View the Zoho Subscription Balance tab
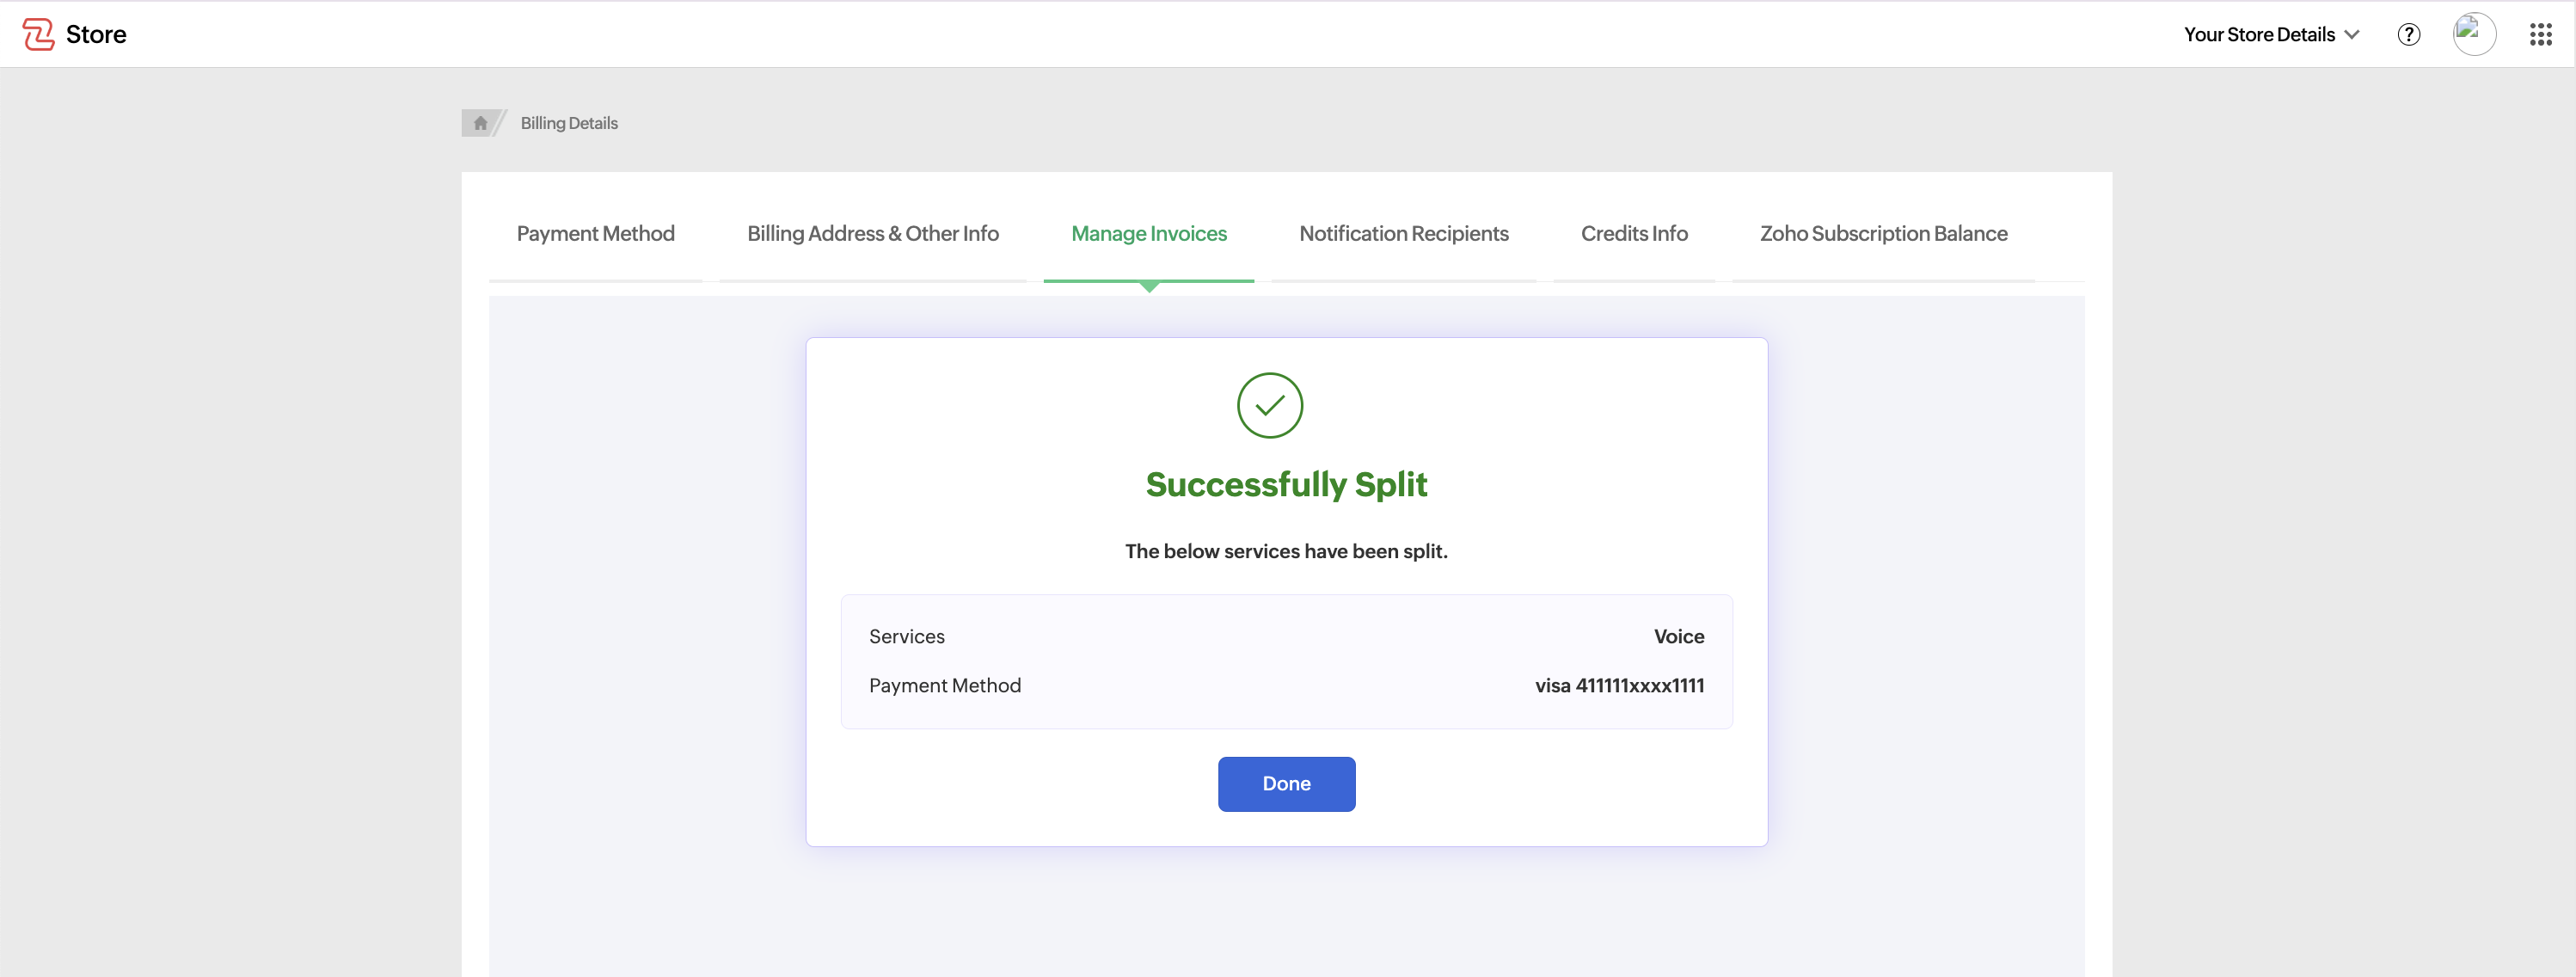The height and width of the screenshot is (977, 2576). (x=1883, y=233)
